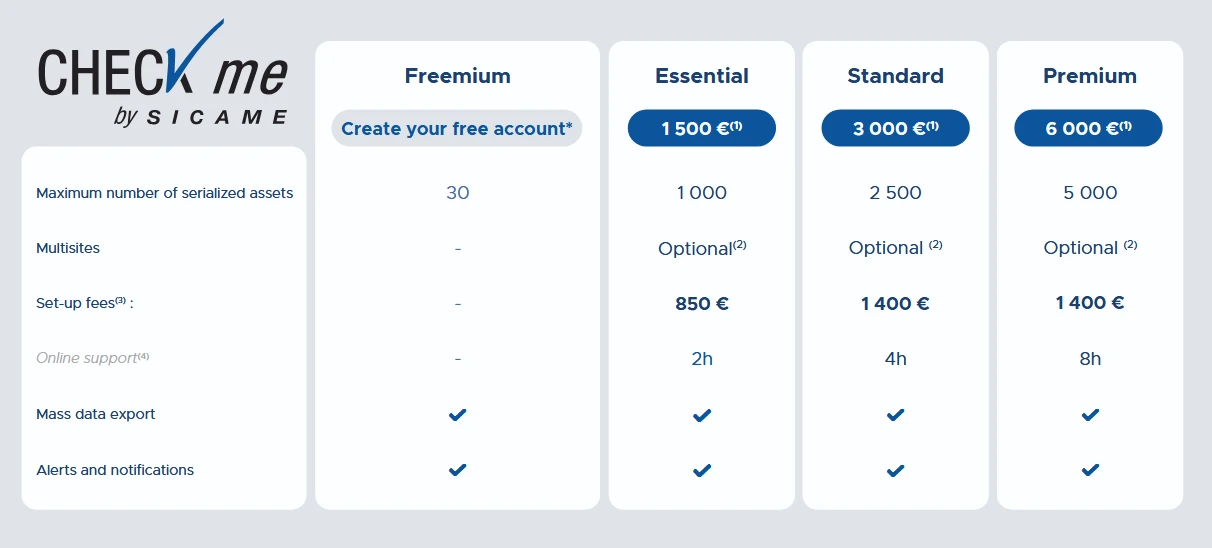The height and width of the screenshot is (548, 1212).
Task: Select the 1 500 € Essential price button
Action: pos(702,128)
